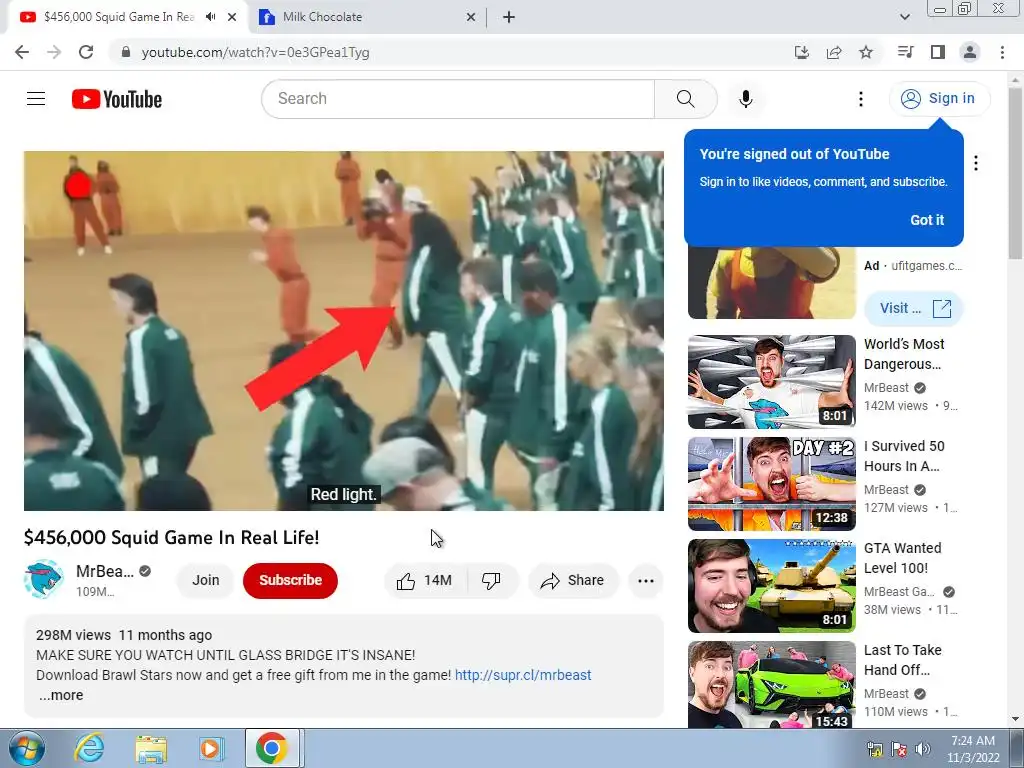Click the install/download icon in address bar
The width and height of the screenshot is (1024, 768).
click(802, 52)
